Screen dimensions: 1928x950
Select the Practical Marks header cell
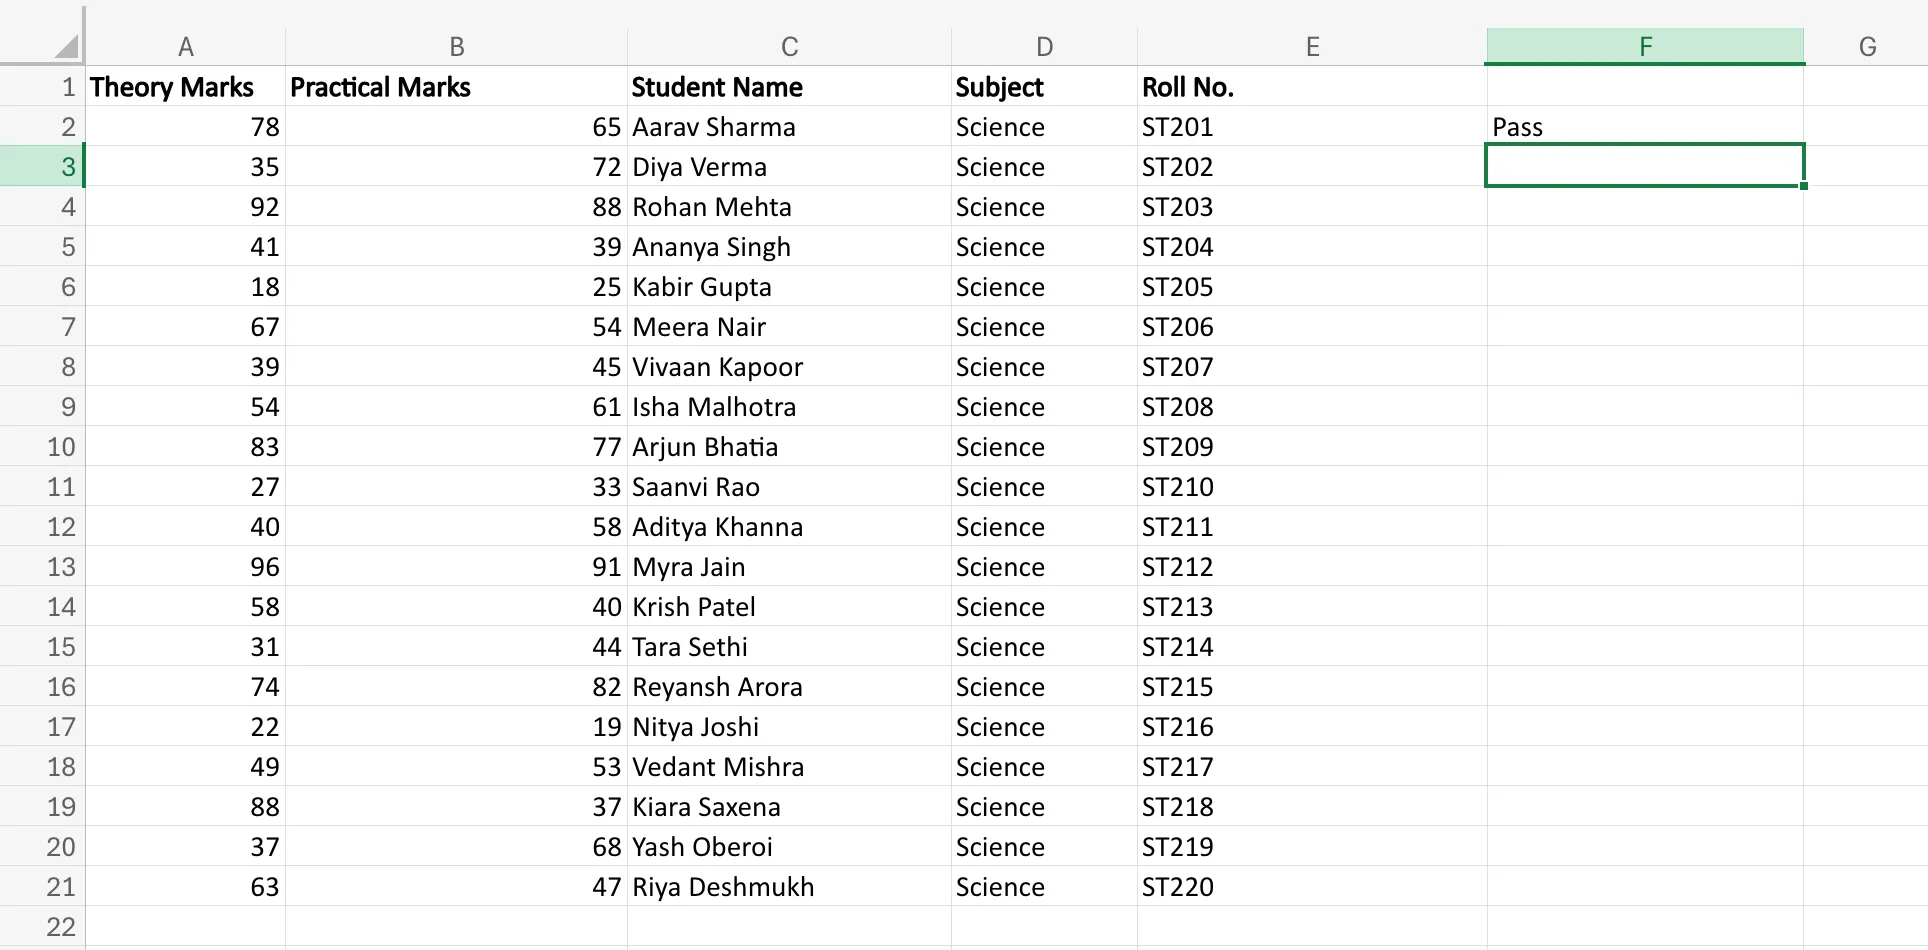pos(457,87)
